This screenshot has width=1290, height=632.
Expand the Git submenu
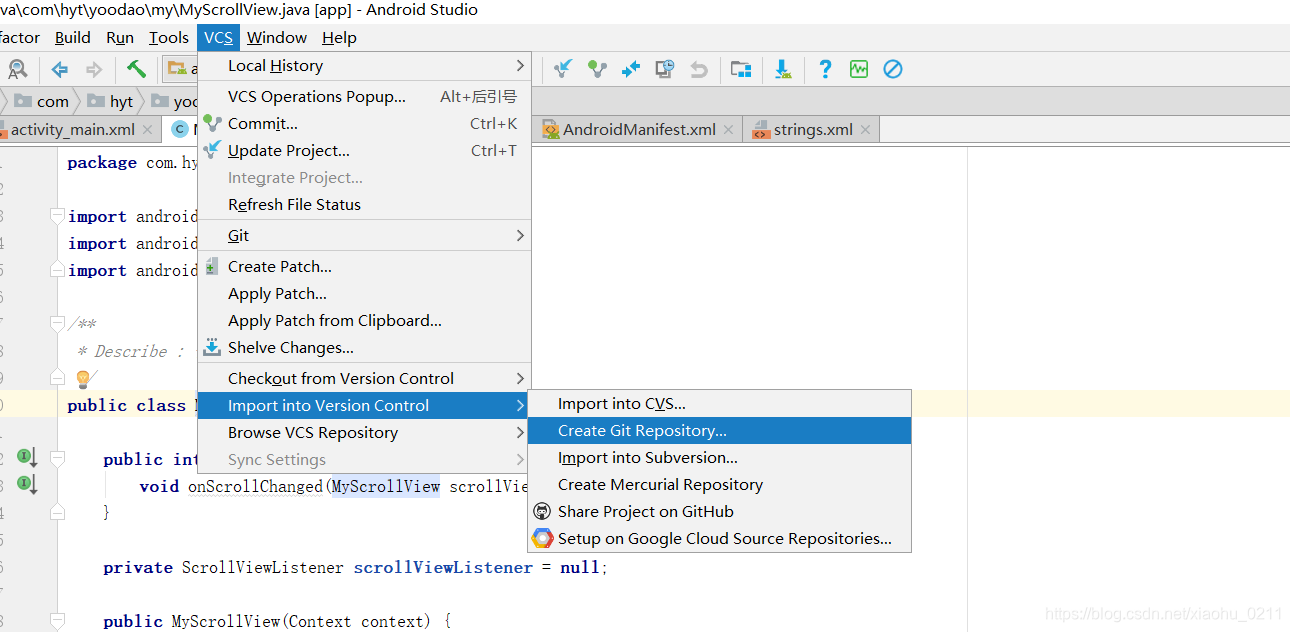coord(364,236)
